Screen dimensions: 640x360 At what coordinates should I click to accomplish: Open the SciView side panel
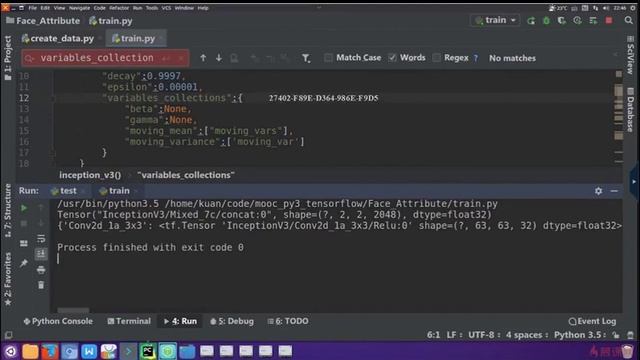(631, 55)
